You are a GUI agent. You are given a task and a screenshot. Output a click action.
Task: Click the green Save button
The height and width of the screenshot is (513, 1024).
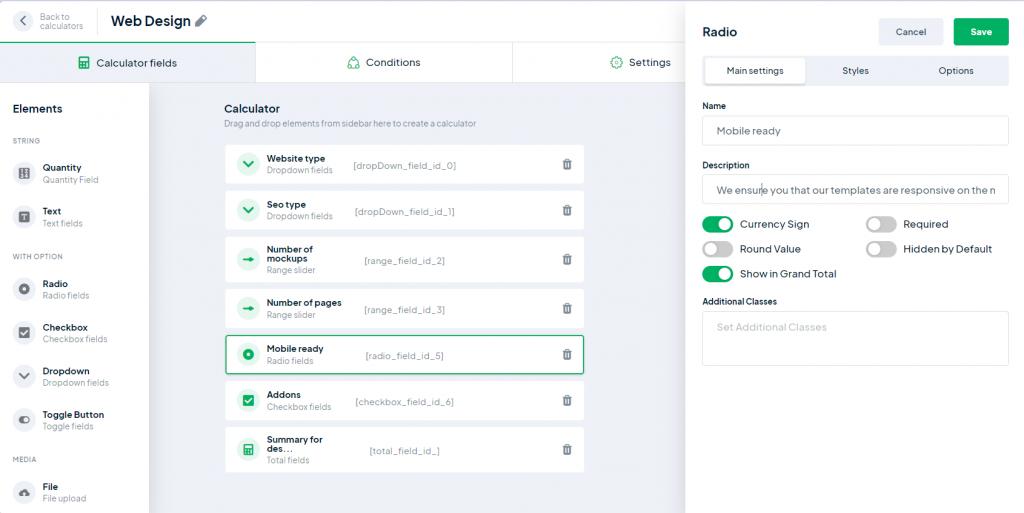[x=981, y=32]
